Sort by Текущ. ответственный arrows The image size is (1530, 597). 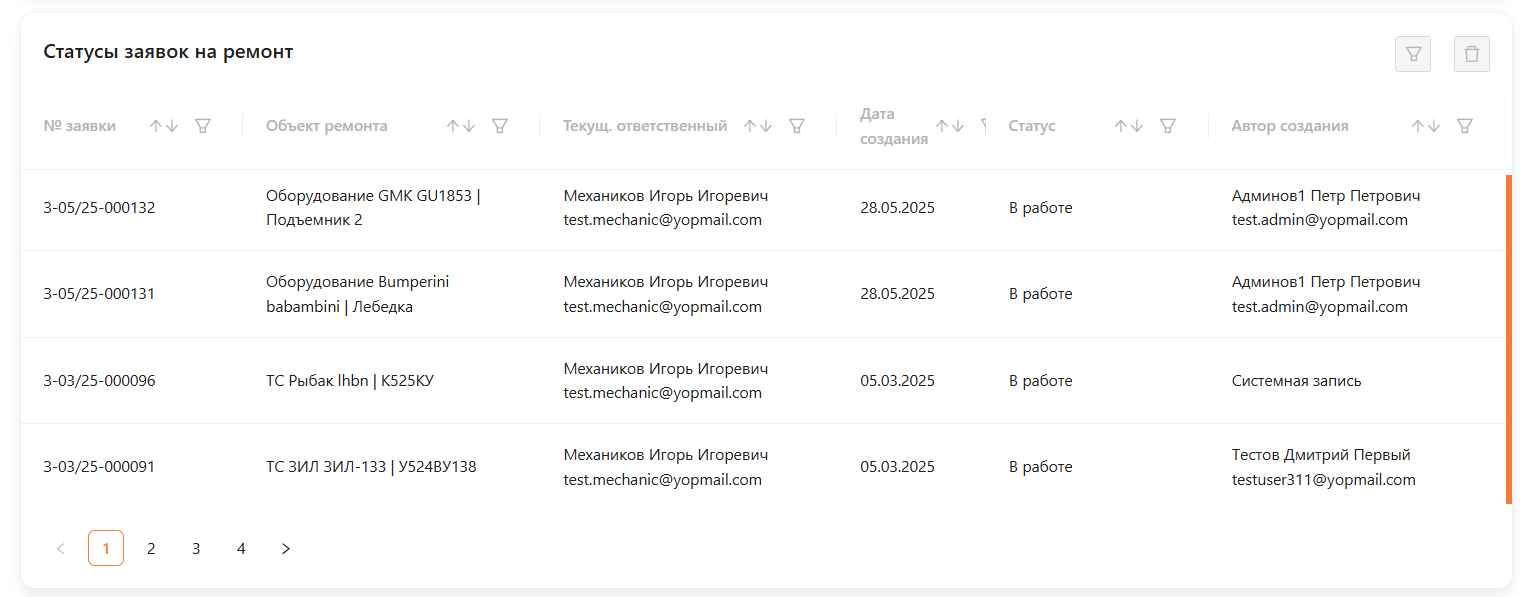tap(758, 126)
